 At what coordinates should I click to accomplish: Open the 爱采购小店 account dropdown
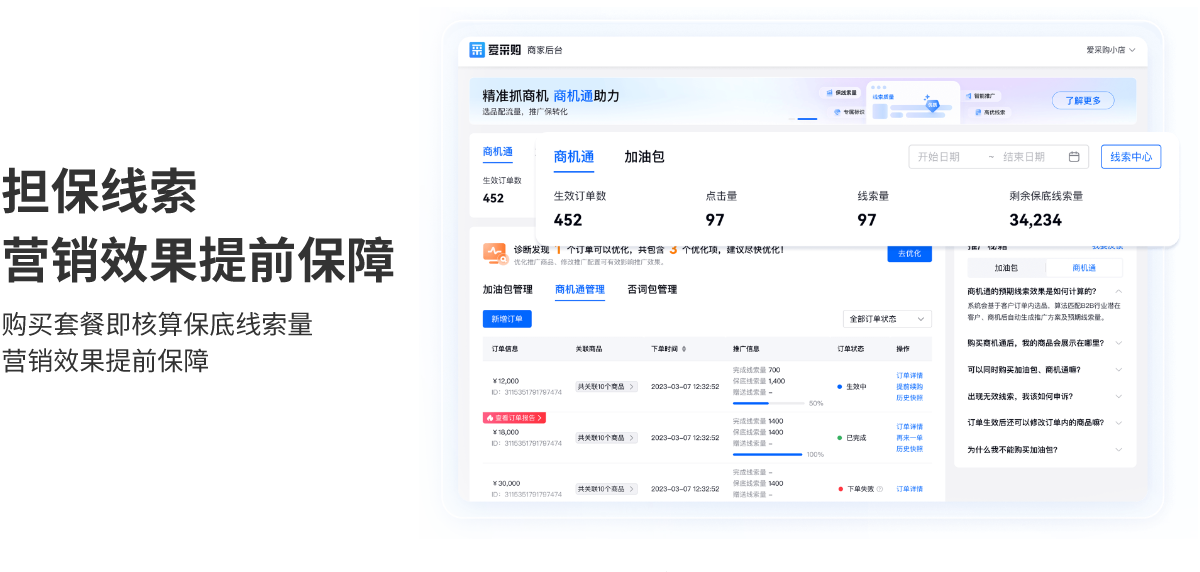click(x=1111, y=50)
